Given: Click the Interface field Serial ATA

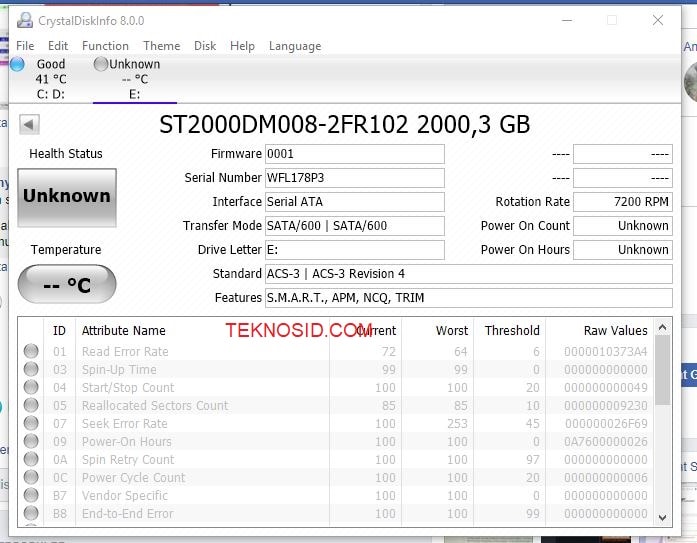Looking at the screenshot, I should [x=355, y=202].
